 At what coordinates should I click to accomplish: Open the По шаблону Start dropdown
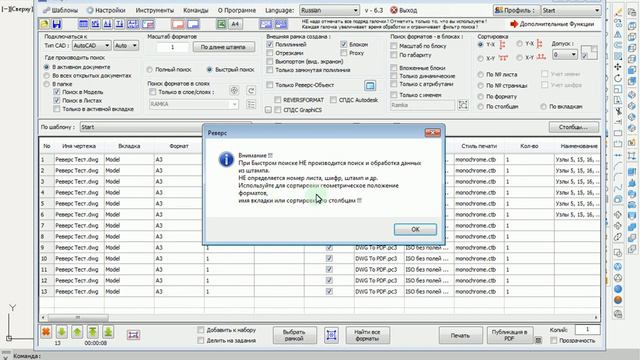[x=141, y=127]
